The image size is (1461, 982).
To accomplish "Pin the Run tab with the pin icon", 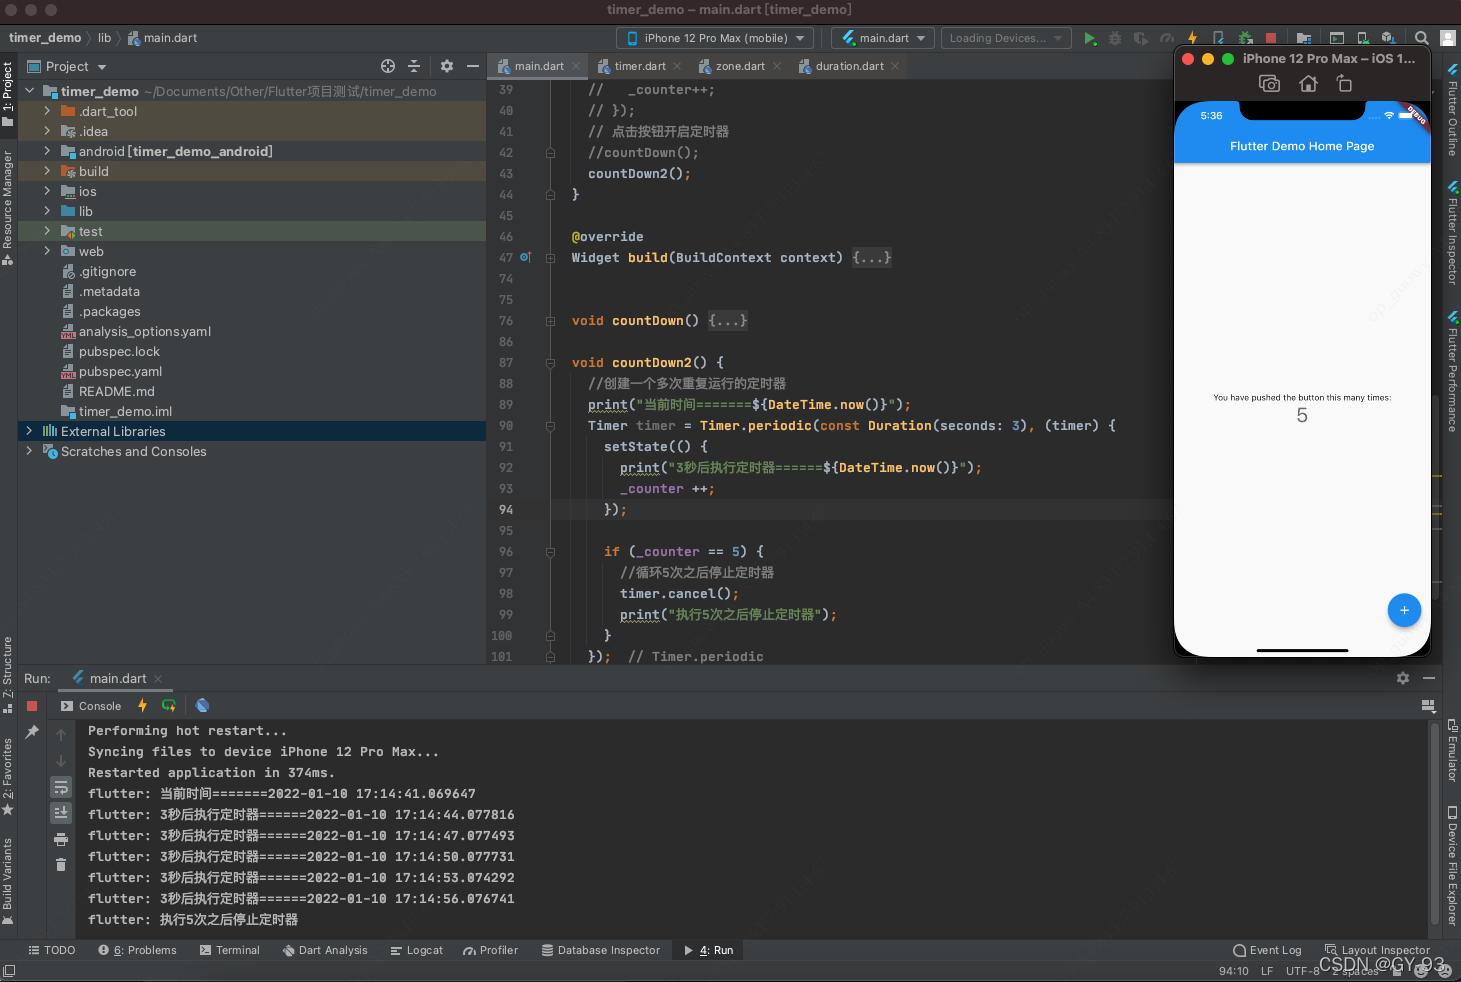I will pos(32,732).
